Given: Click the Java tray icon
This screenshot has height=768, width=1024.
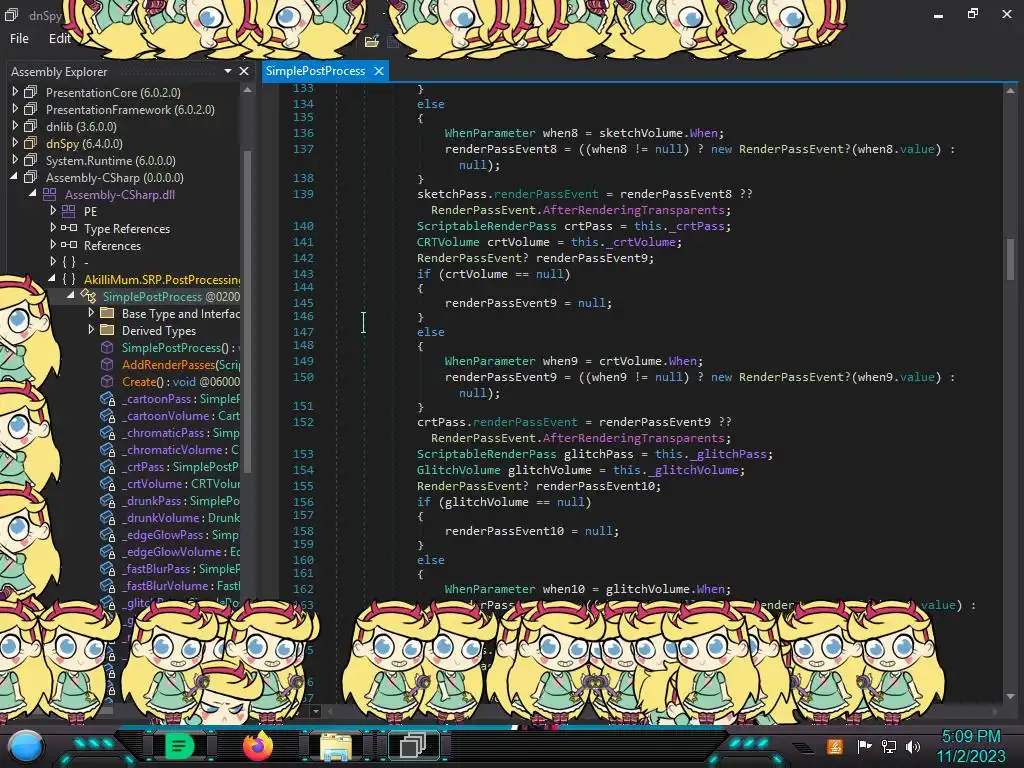Looking at the screenshot, I should [834, 746].
